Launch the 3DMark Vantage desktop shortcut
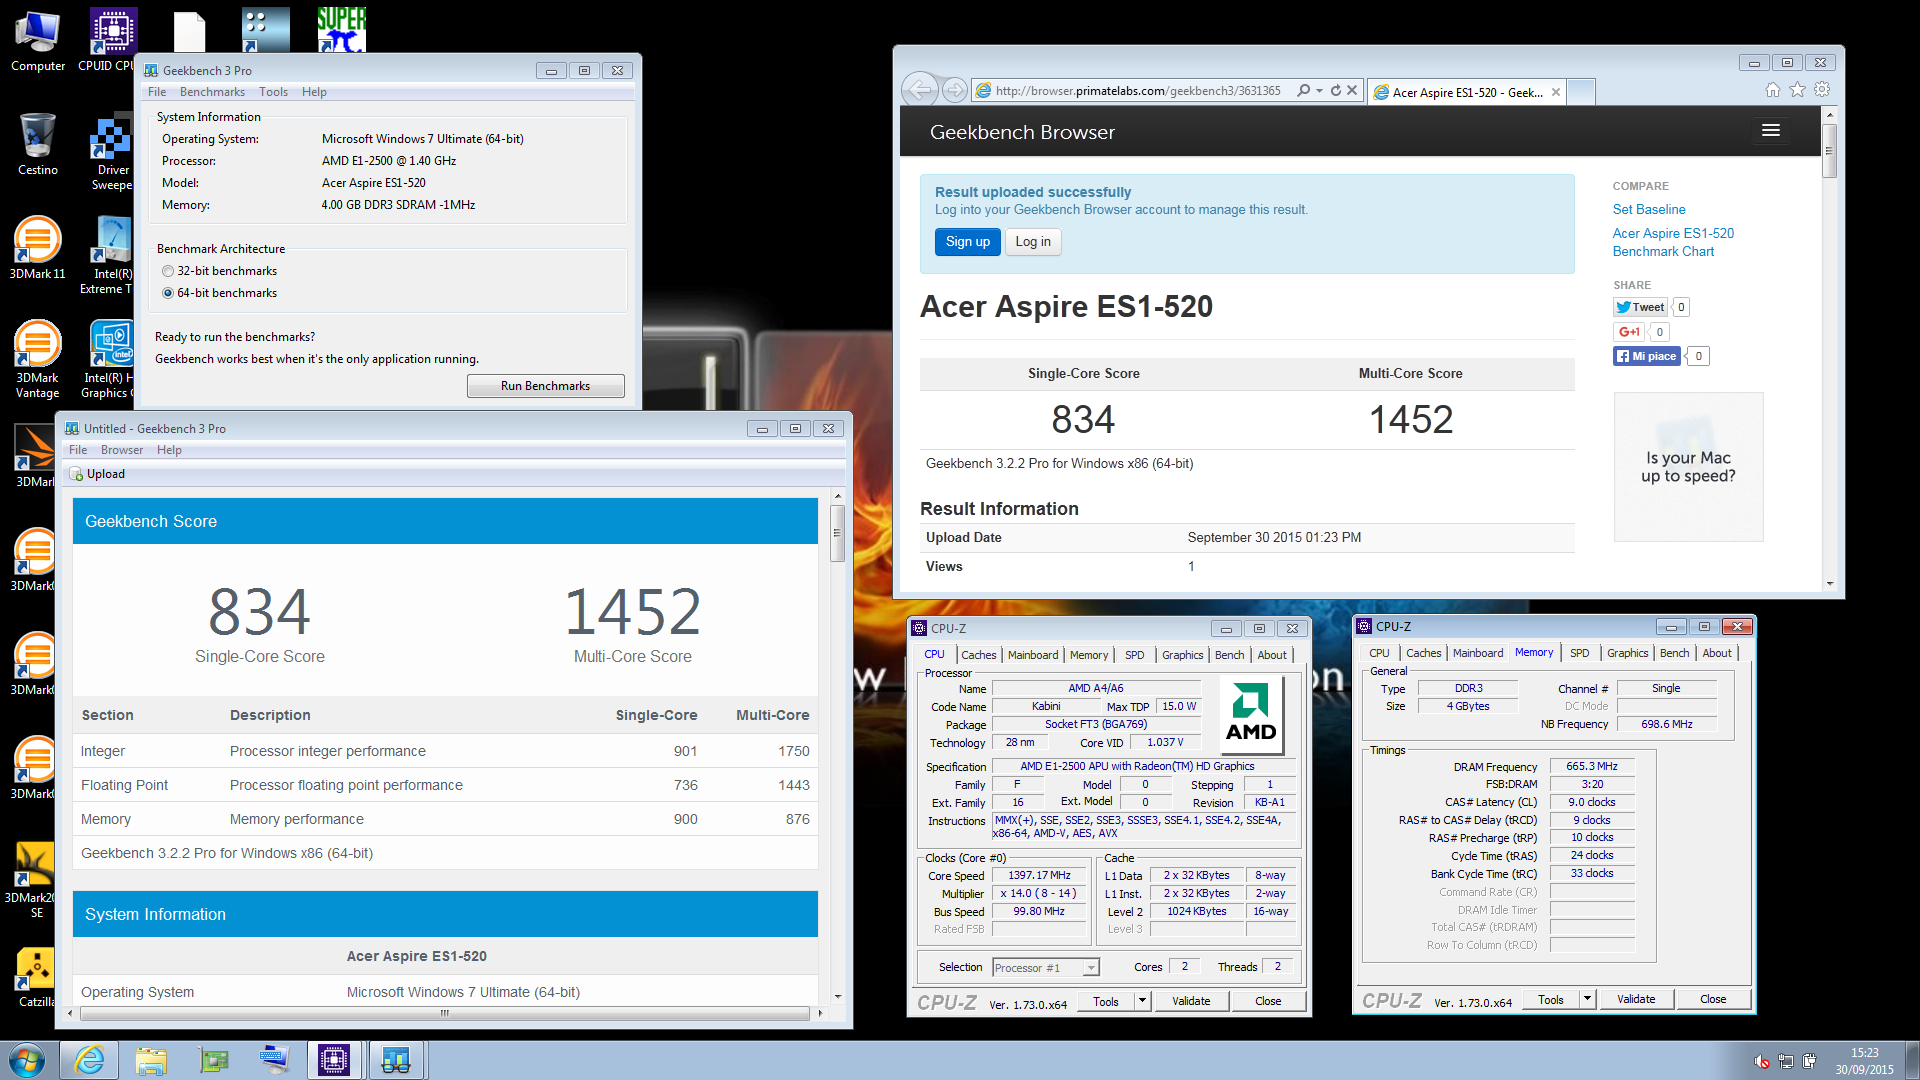The image size is (1920, 1080). pos(37,358)
